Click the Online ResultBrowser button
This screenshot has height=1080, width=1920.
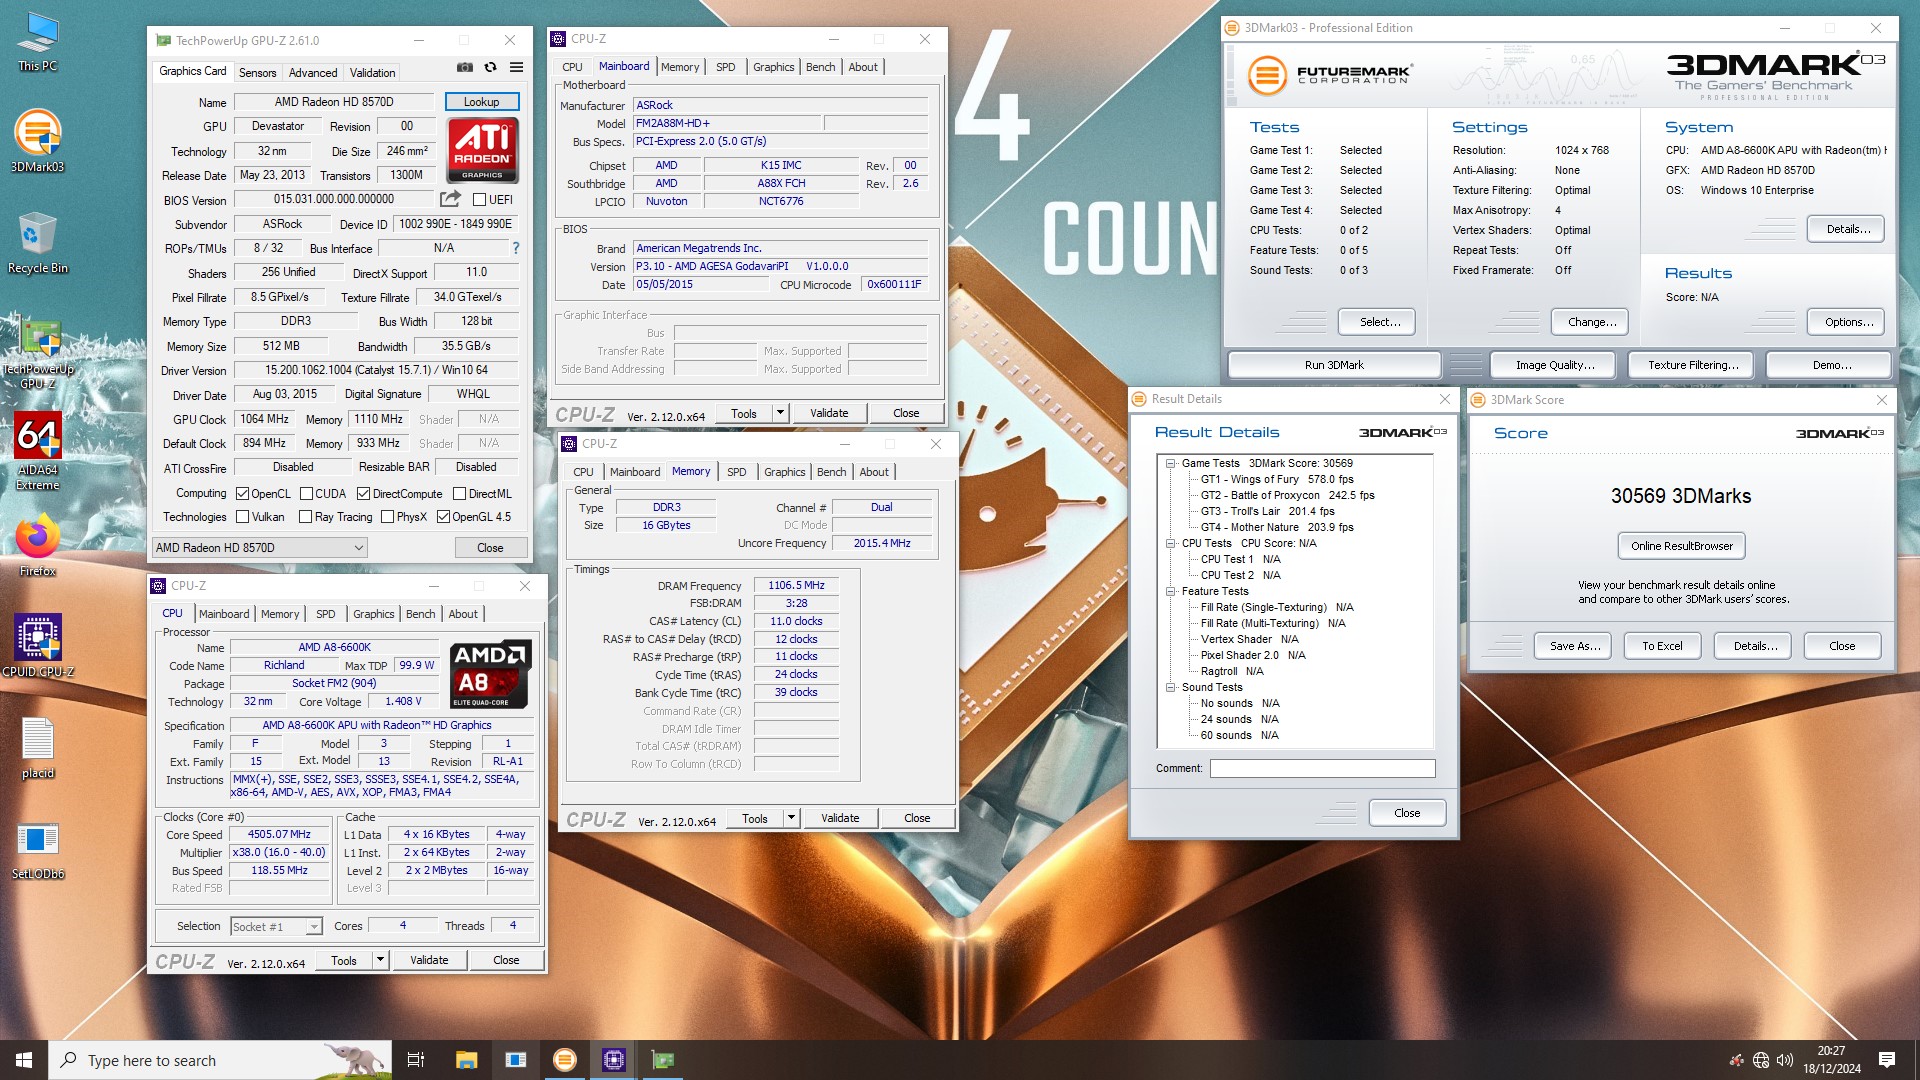(1681, 546)
